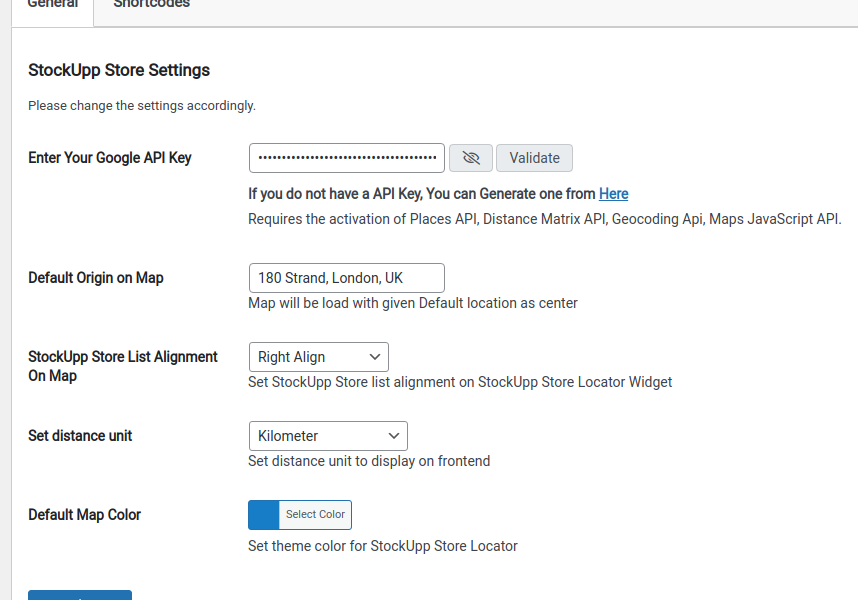Focus the Google API Key password field

tap(346, 158)
